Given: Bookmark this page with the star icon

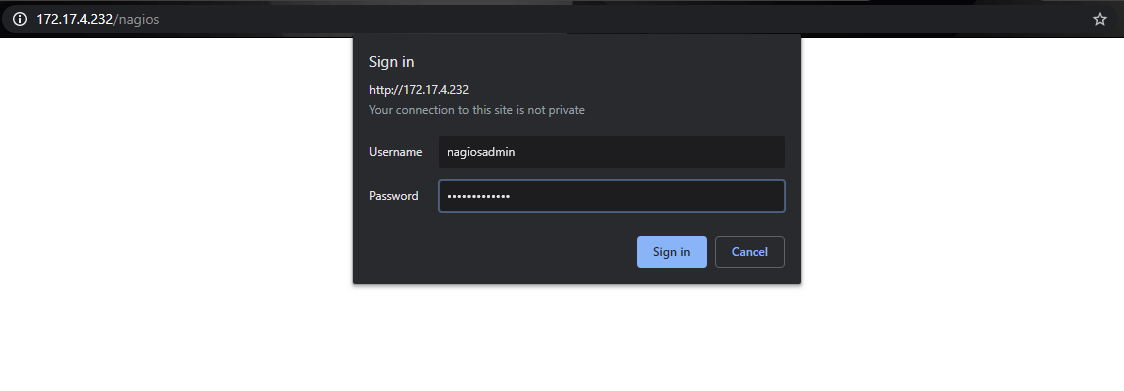Looking at the screenshot, I should coord(1100,19).
